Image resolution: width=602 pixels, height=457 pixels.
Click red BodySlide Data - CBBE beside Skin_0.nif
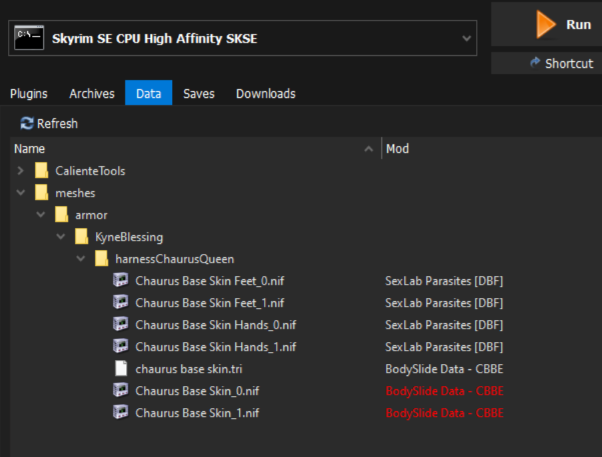(445, 391)
